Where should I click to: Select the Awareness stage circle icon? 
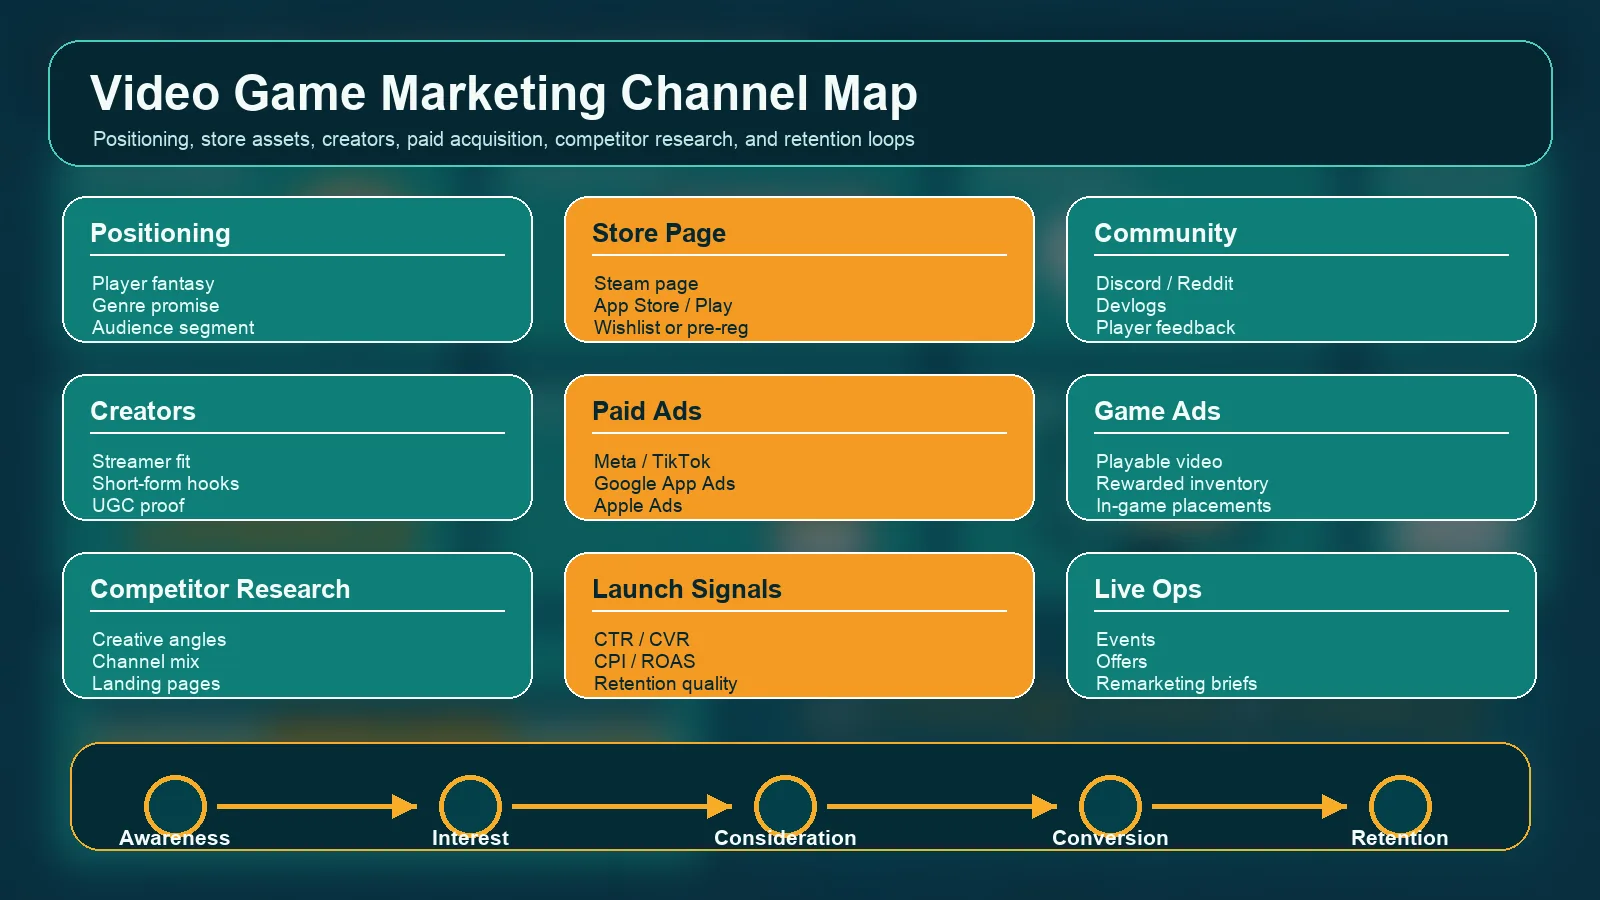tap(175, 806)
